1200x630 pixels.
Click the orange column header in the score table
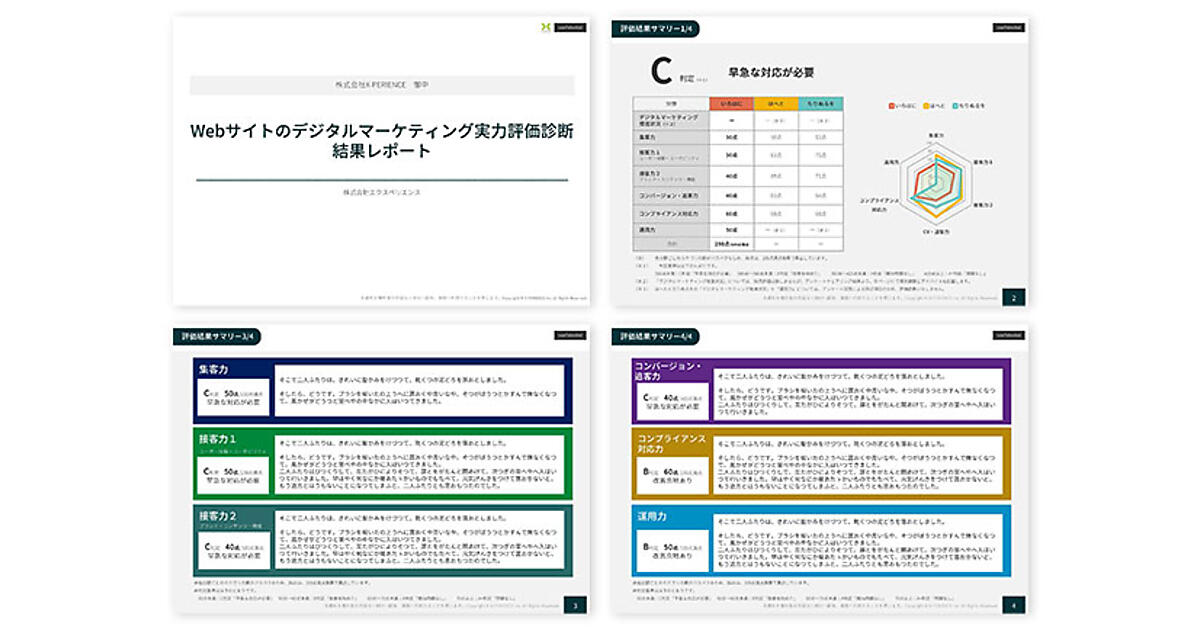[730, 103]
